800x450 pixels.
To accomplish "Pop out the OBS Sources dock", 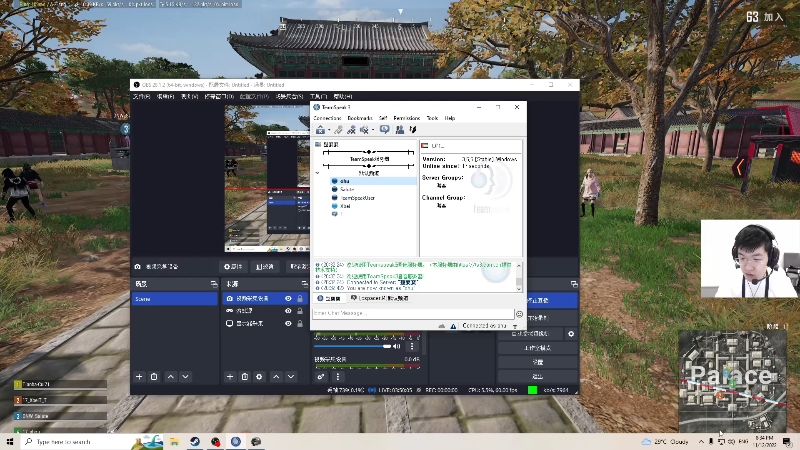I will 305,284.
